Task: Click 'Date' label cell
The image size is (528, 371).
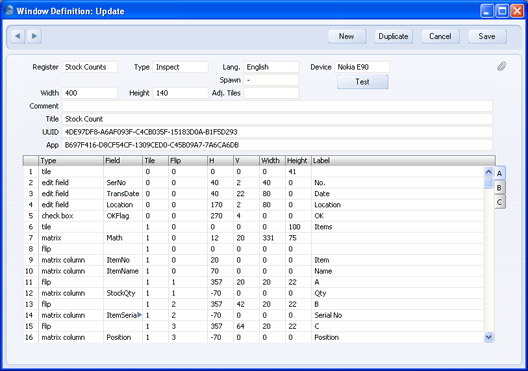Action: 397,194
